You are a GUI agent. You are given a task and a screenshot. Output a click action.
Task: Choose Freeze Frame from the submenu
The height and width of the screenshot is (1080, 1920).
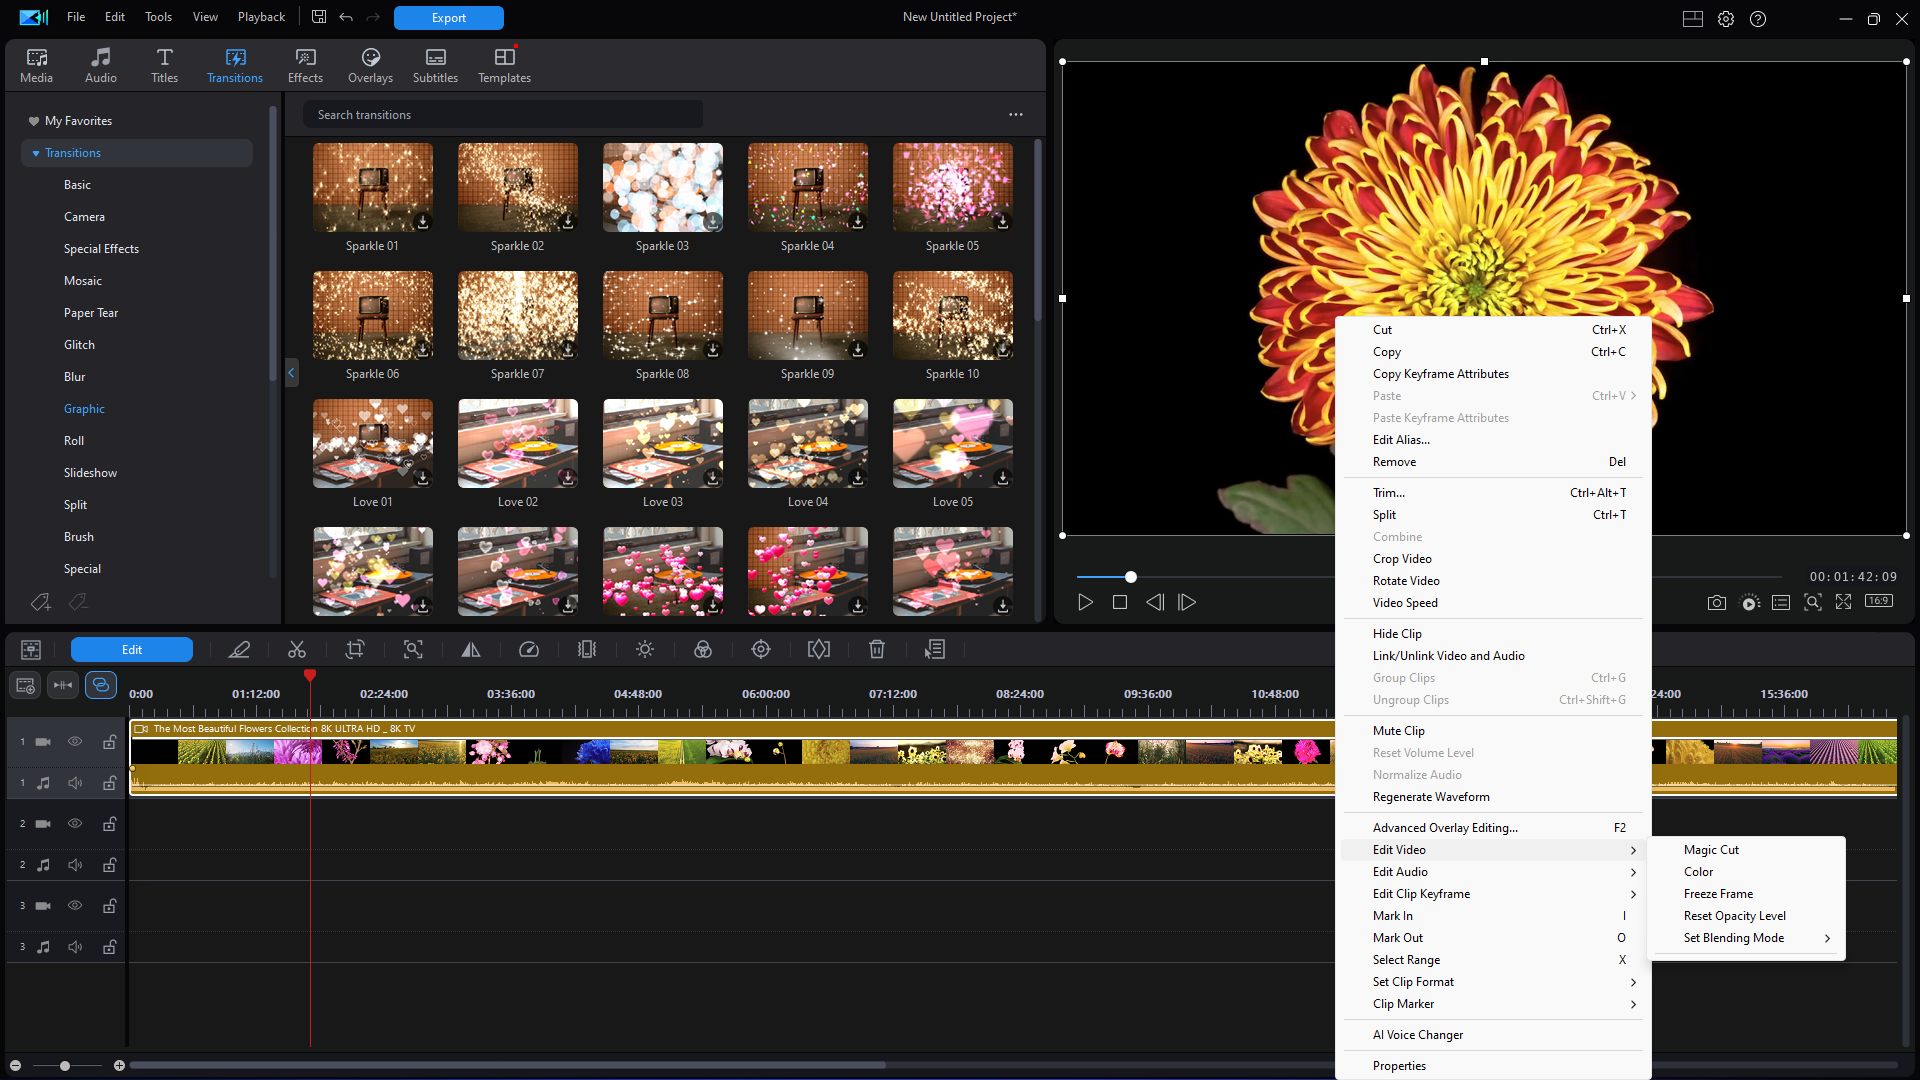(x=1718, y=894)
